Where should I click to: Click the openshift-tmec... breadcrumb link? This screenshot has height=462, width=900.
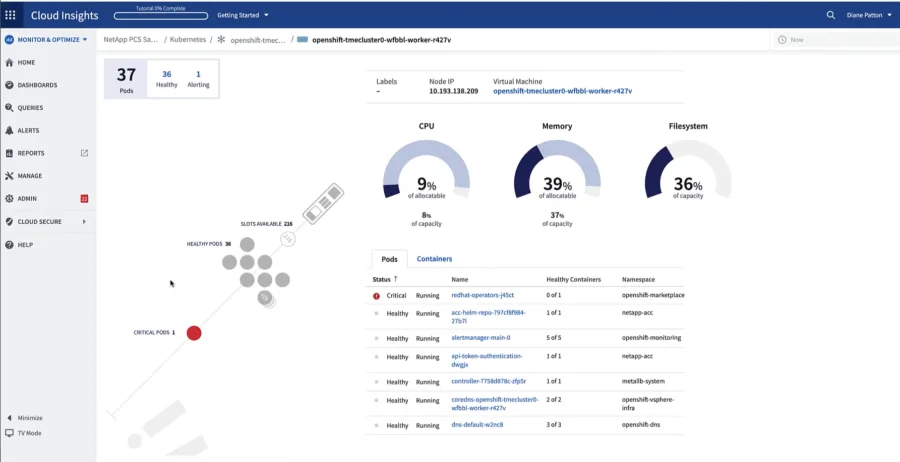pyautogui.click(x=258, y=40)
